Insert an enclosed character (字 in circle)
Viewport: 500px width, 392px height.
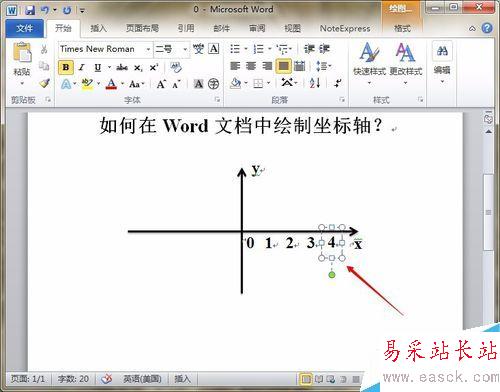click(213, 84)
